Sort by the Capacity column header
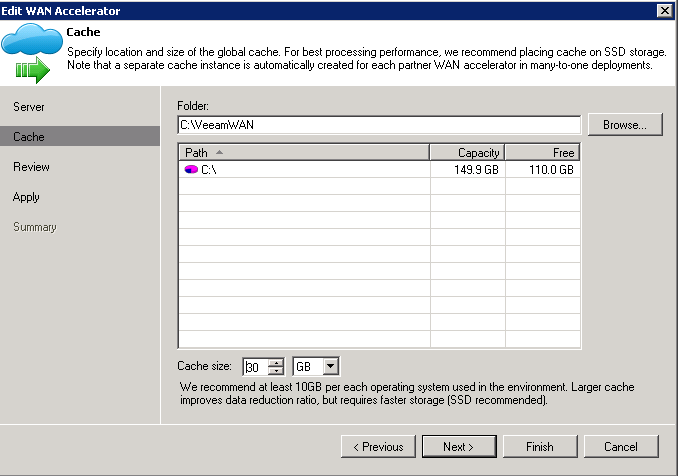The height and width of the screenshot is (476, 678). [x=467, y=153]
